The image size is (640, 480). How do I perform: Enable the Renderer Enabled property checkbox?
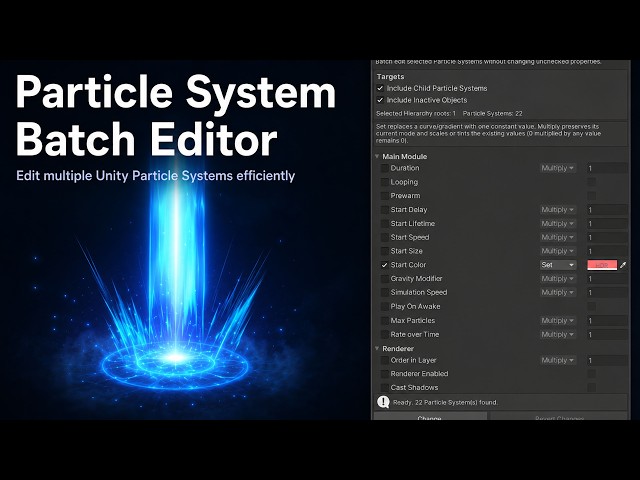384,374
